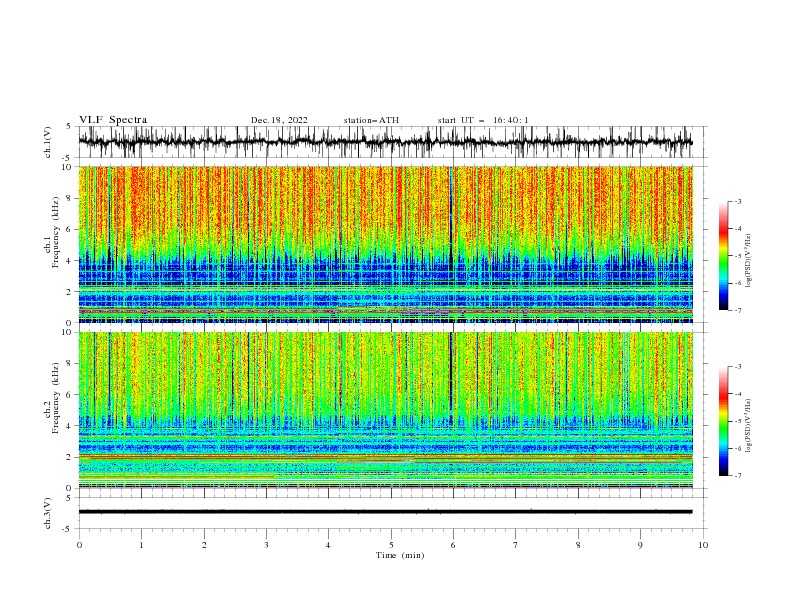This screenshot has height=612, width=792.
Task: Click the "7" tick on the time axis
Action: point(516,545)
